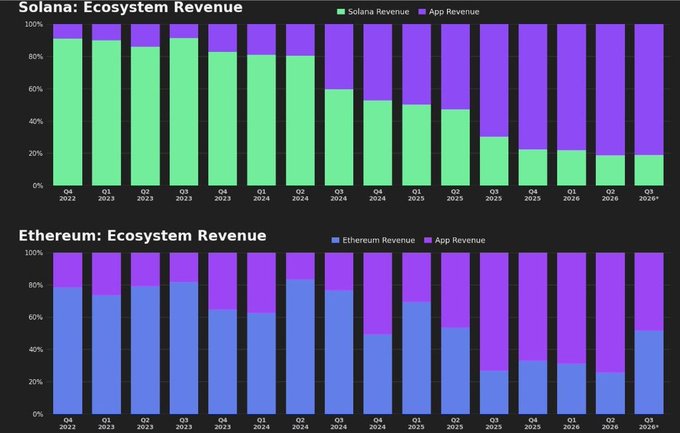Click 'Q2 2025' axis label under Solana chart

455,195
